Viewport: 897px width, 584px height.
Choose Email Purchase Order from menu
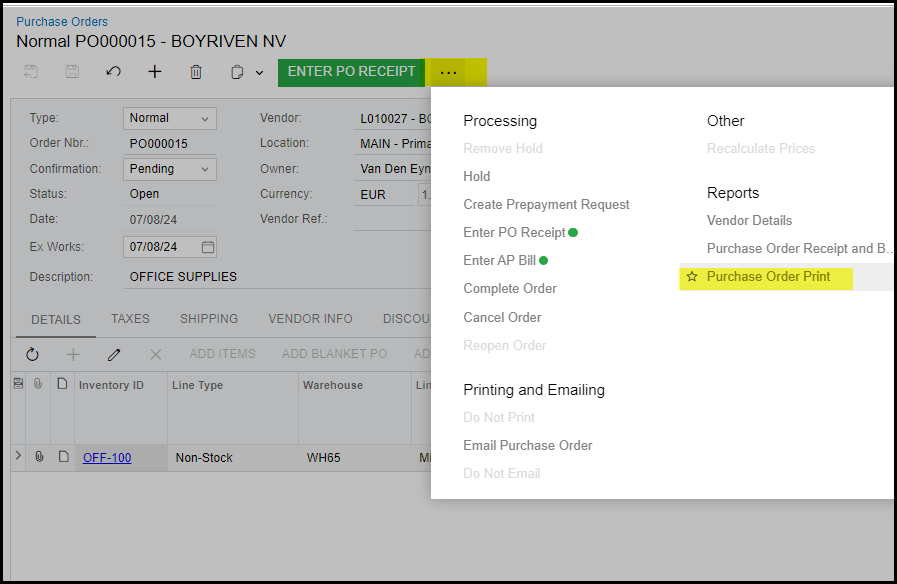(527, 445)
